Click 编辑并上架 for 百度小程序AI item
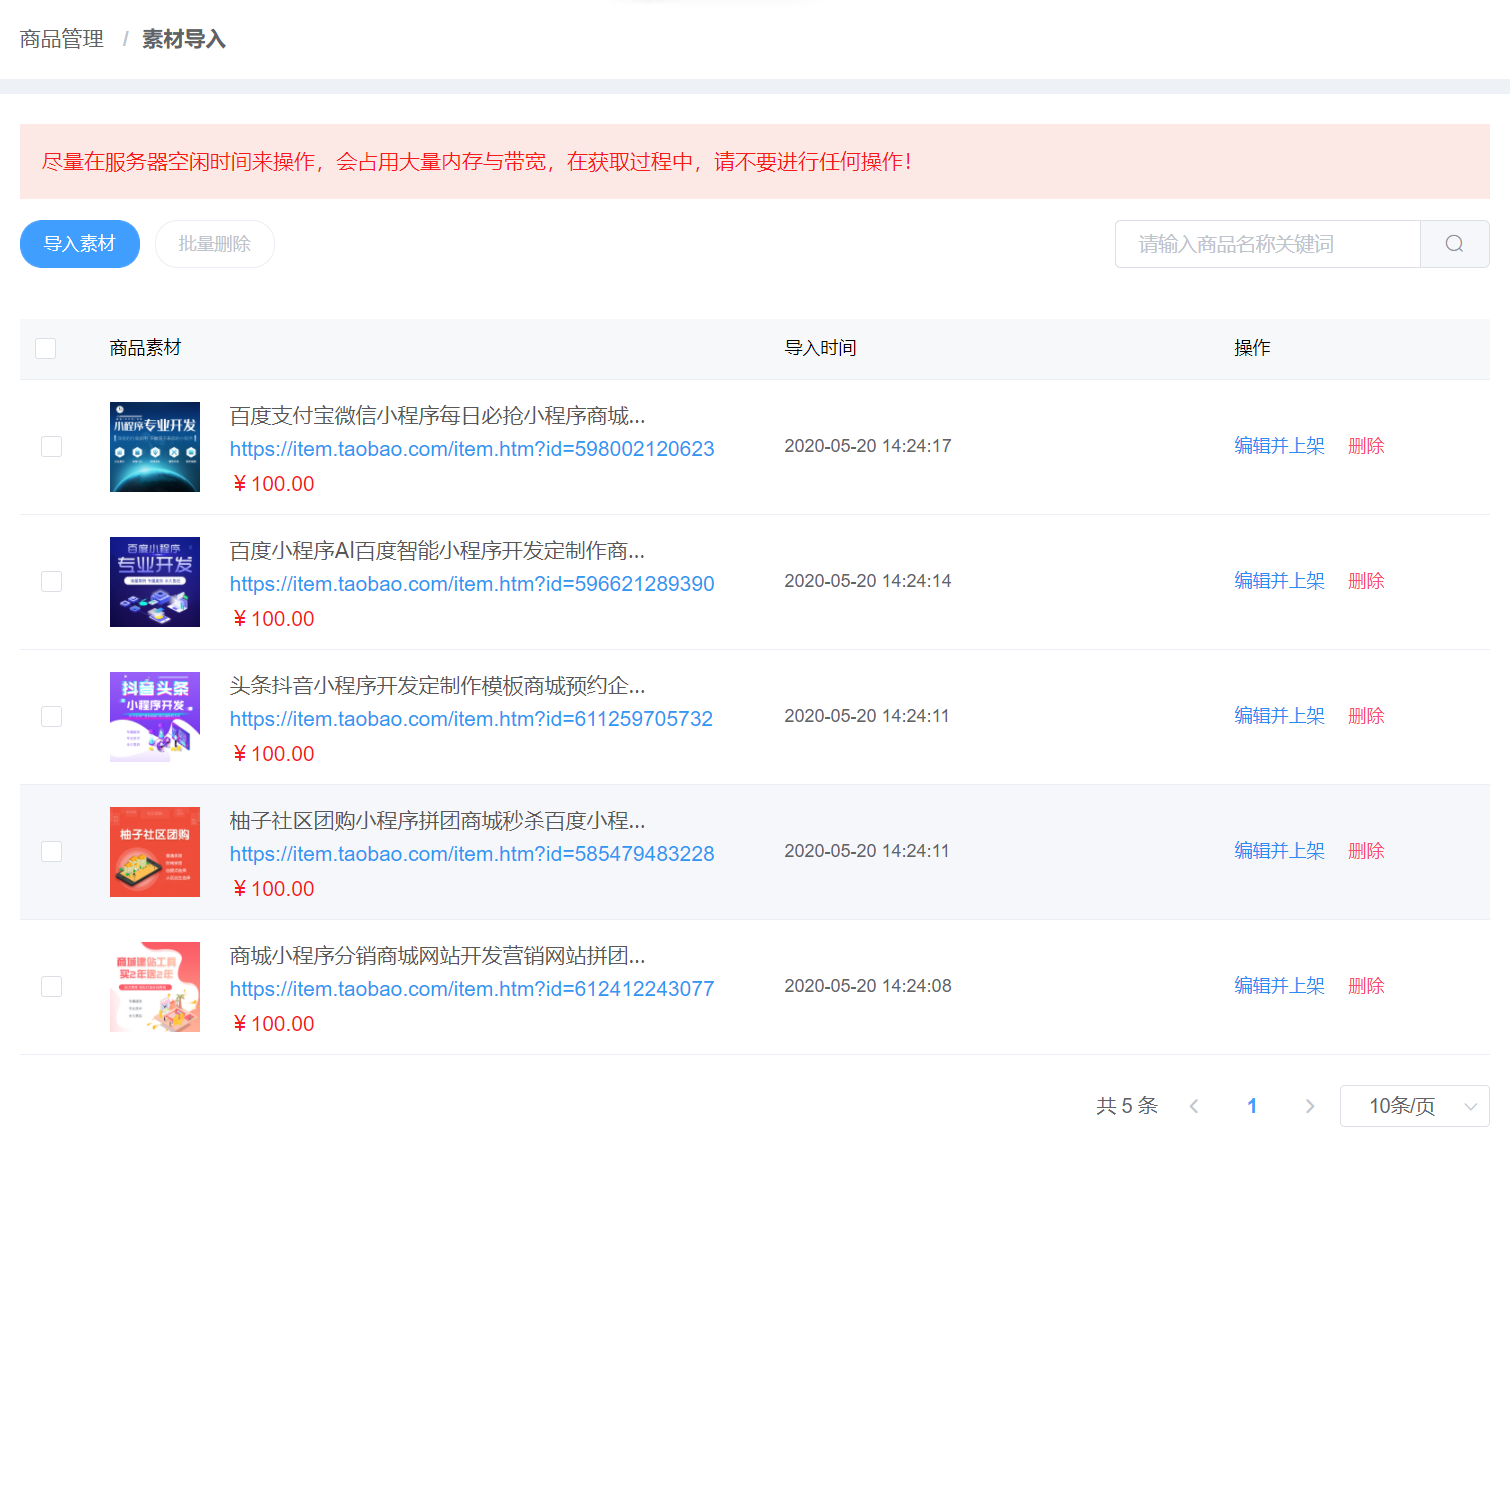The image size is (1510, 1486). pos(1279,581)
